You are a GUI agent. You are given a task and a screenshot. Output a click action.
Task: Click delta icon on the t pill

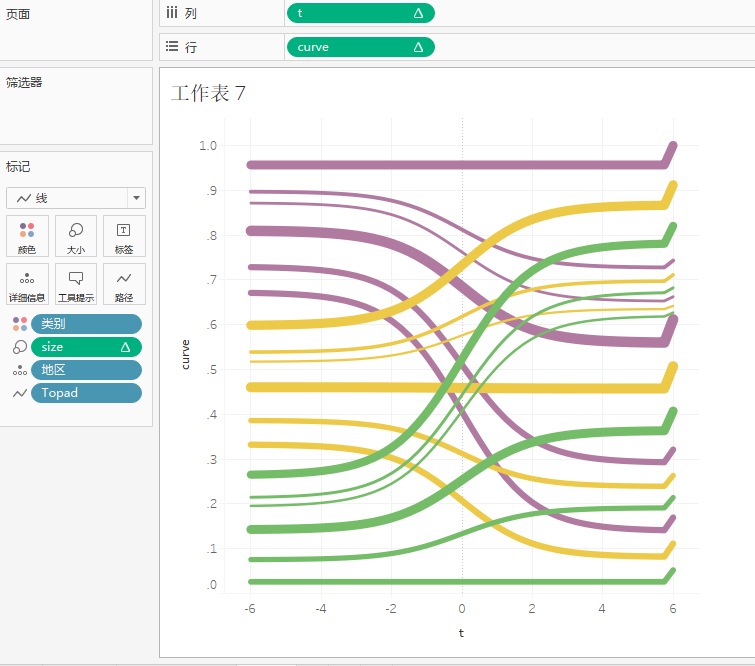[x=418, y=13]
